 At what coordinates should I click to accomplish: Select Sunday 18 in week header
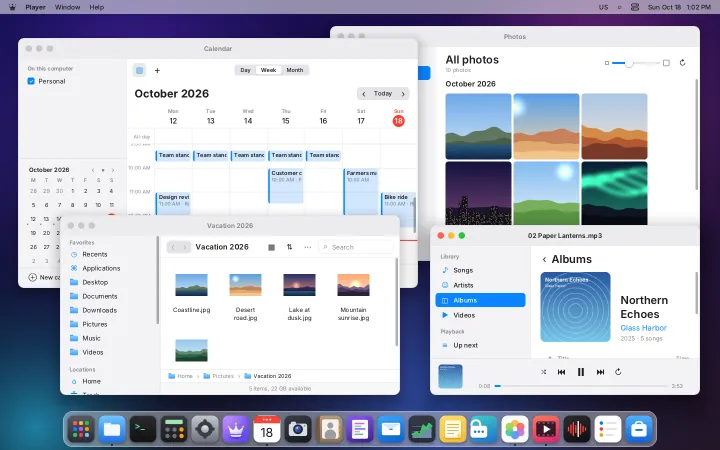tap(398, 121)
